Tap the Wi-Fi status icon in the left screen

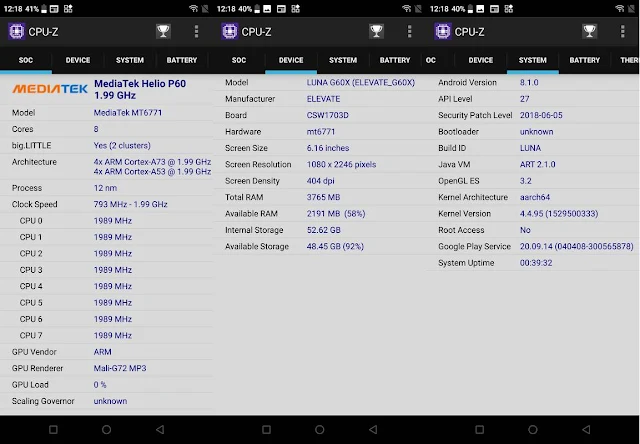coord(193,9)
